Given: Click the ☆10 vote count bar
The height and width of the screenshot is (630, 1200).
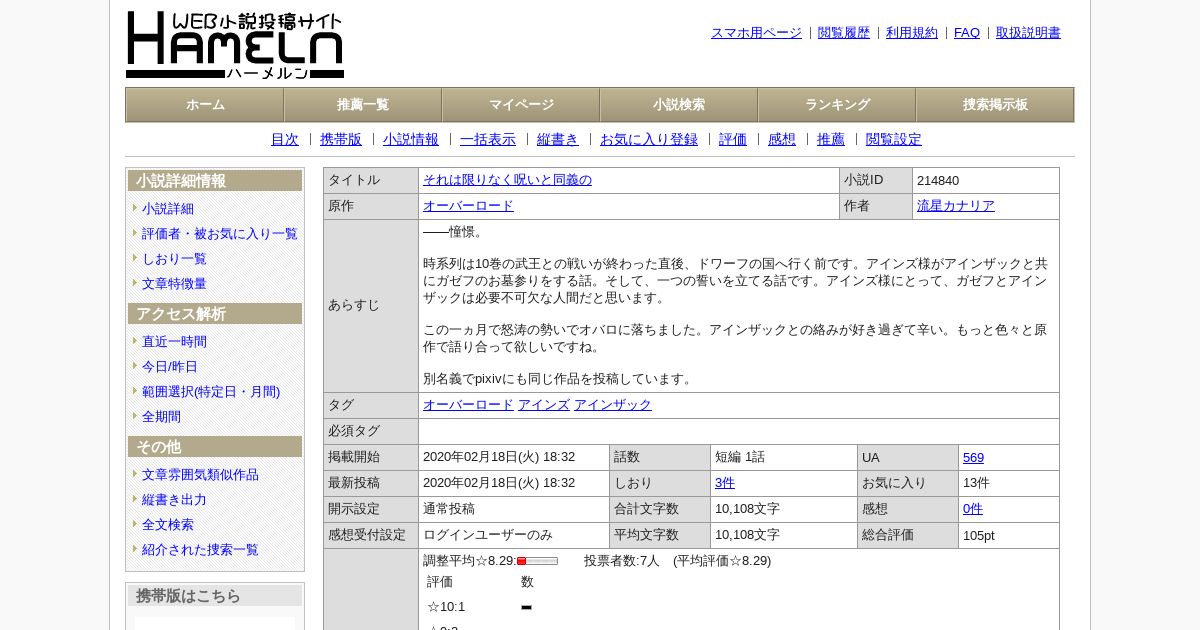Looking at the screenshot, I should tap(526, 607).
